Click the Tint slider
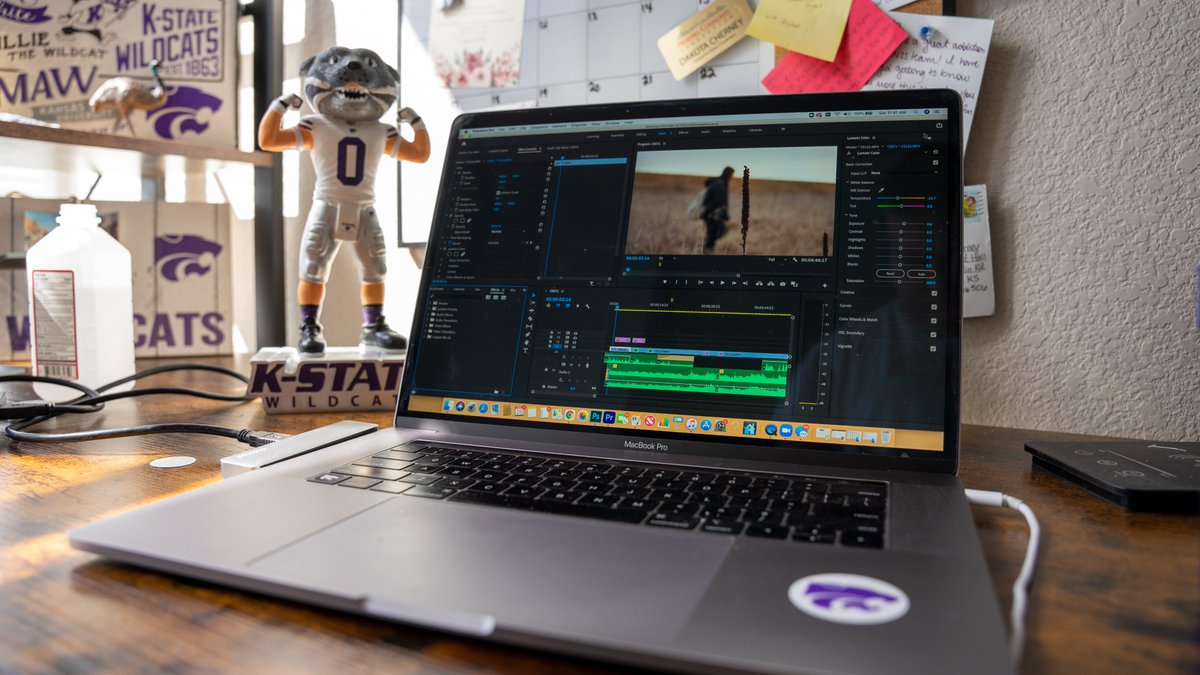Image resolution: width=1200 pixels, height=675 pixels. click(x=901, y=206)
